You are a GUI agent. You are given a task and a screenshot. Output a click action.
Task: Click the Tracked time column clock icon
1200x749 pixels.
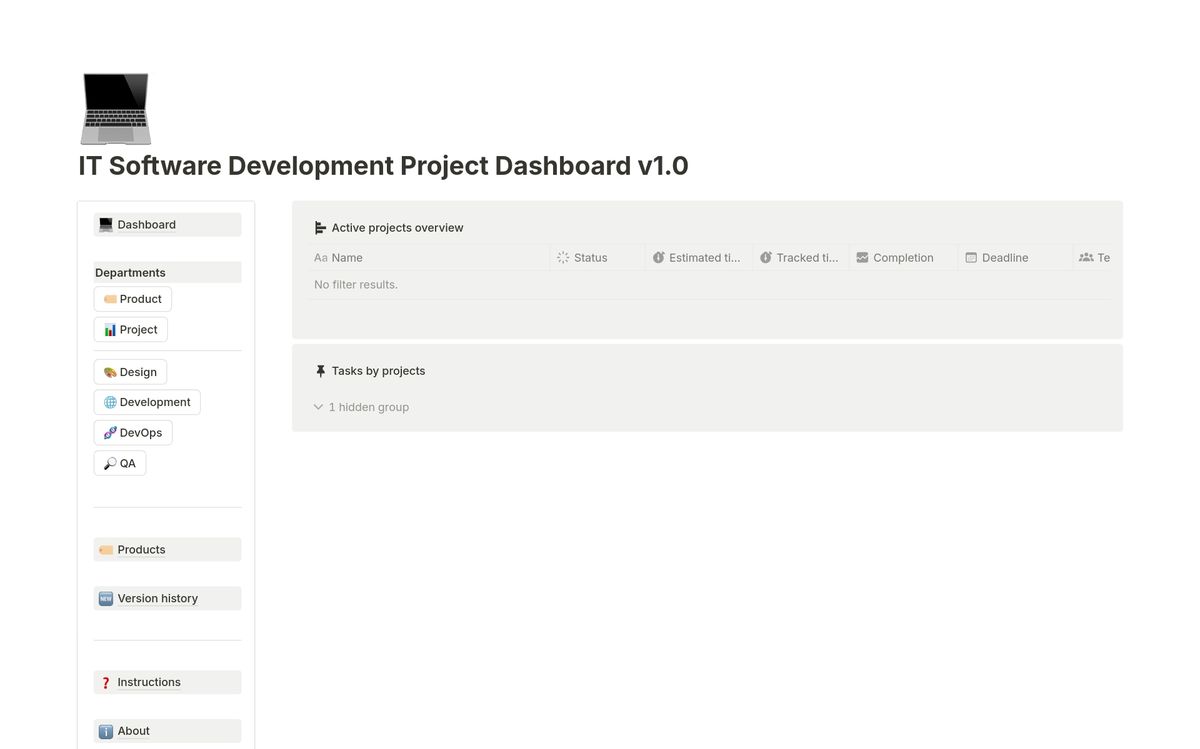click(765, 258)
